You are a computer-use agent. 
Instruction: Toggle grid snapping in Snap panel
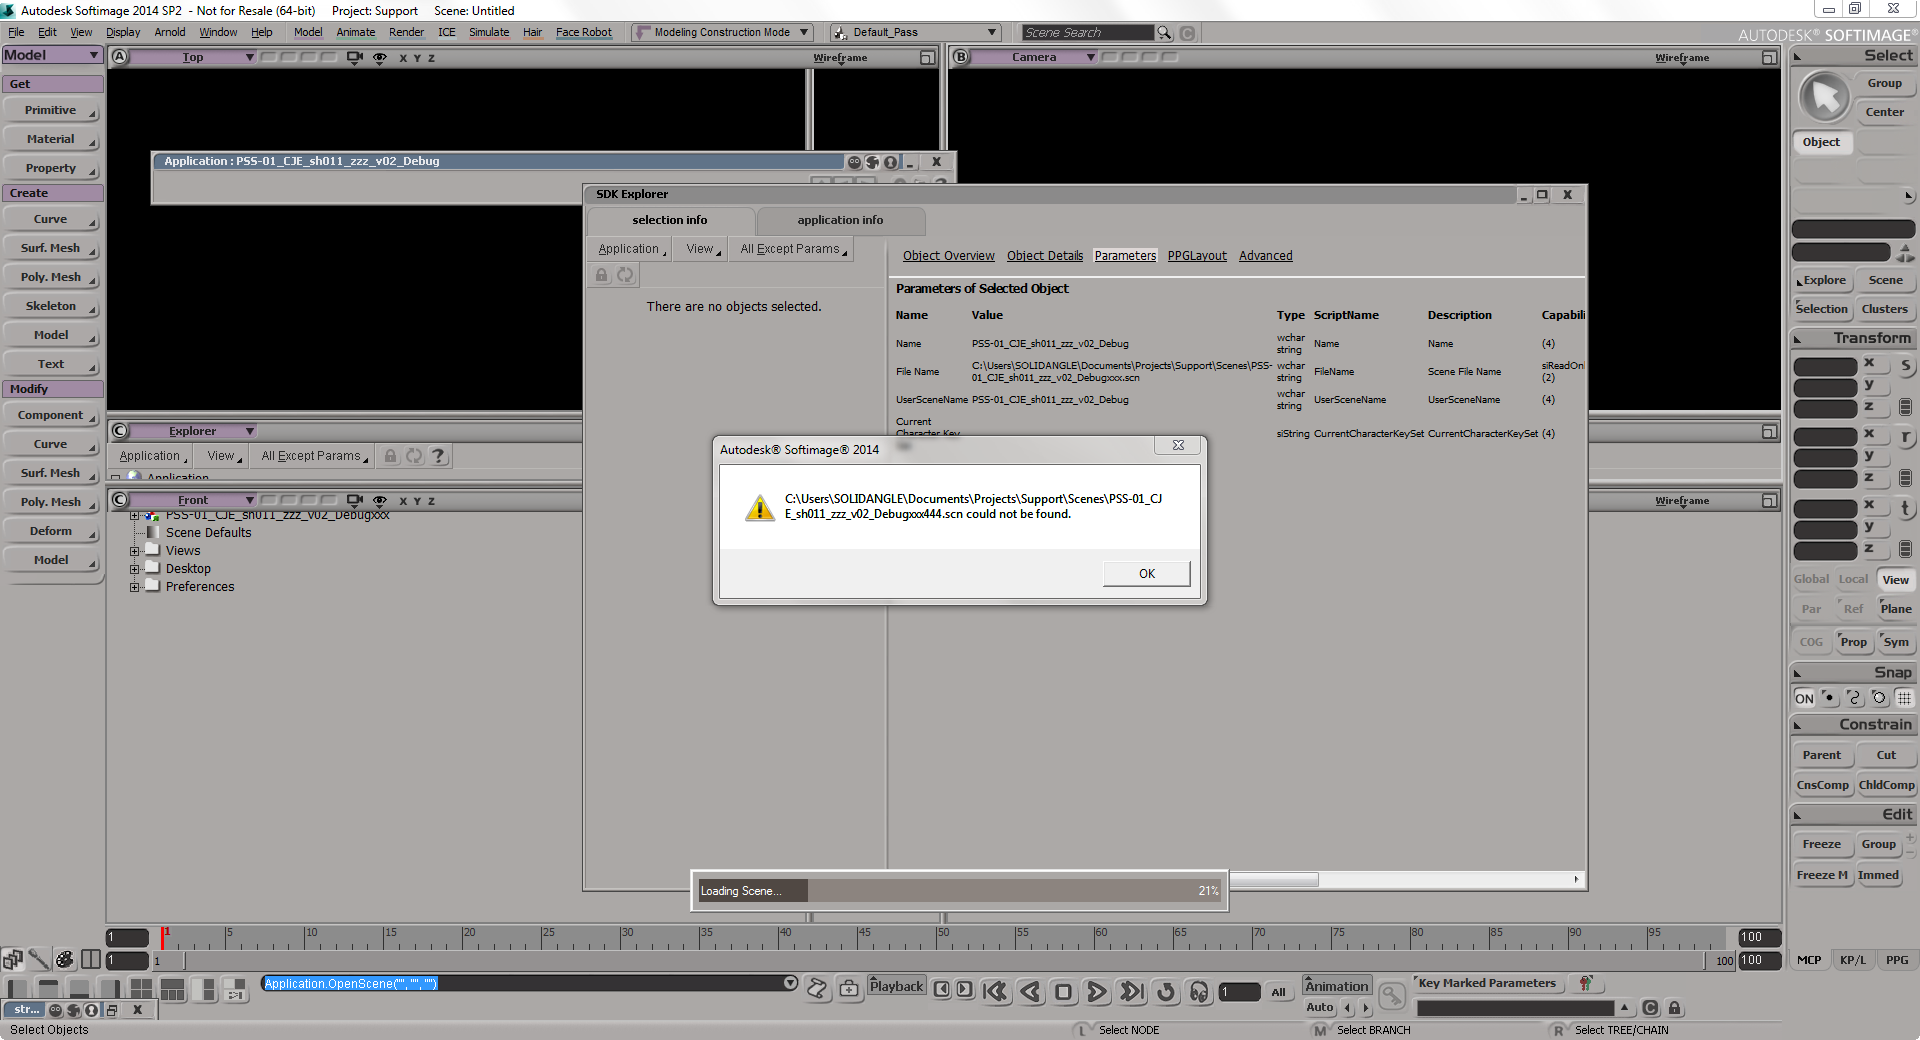[x=1905, y=698]
